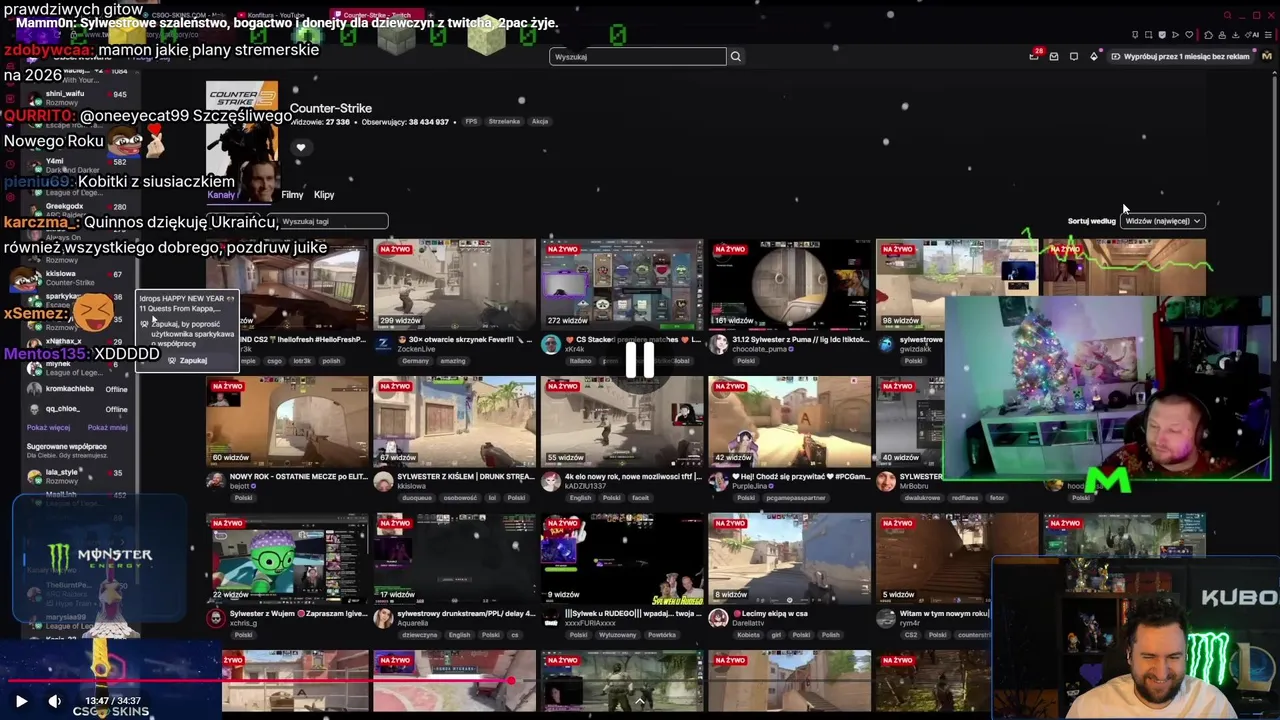Screen dimensions: 1280x720
Task: Open Twitch notifications with 28 badge
Action: pos(1034,56)
